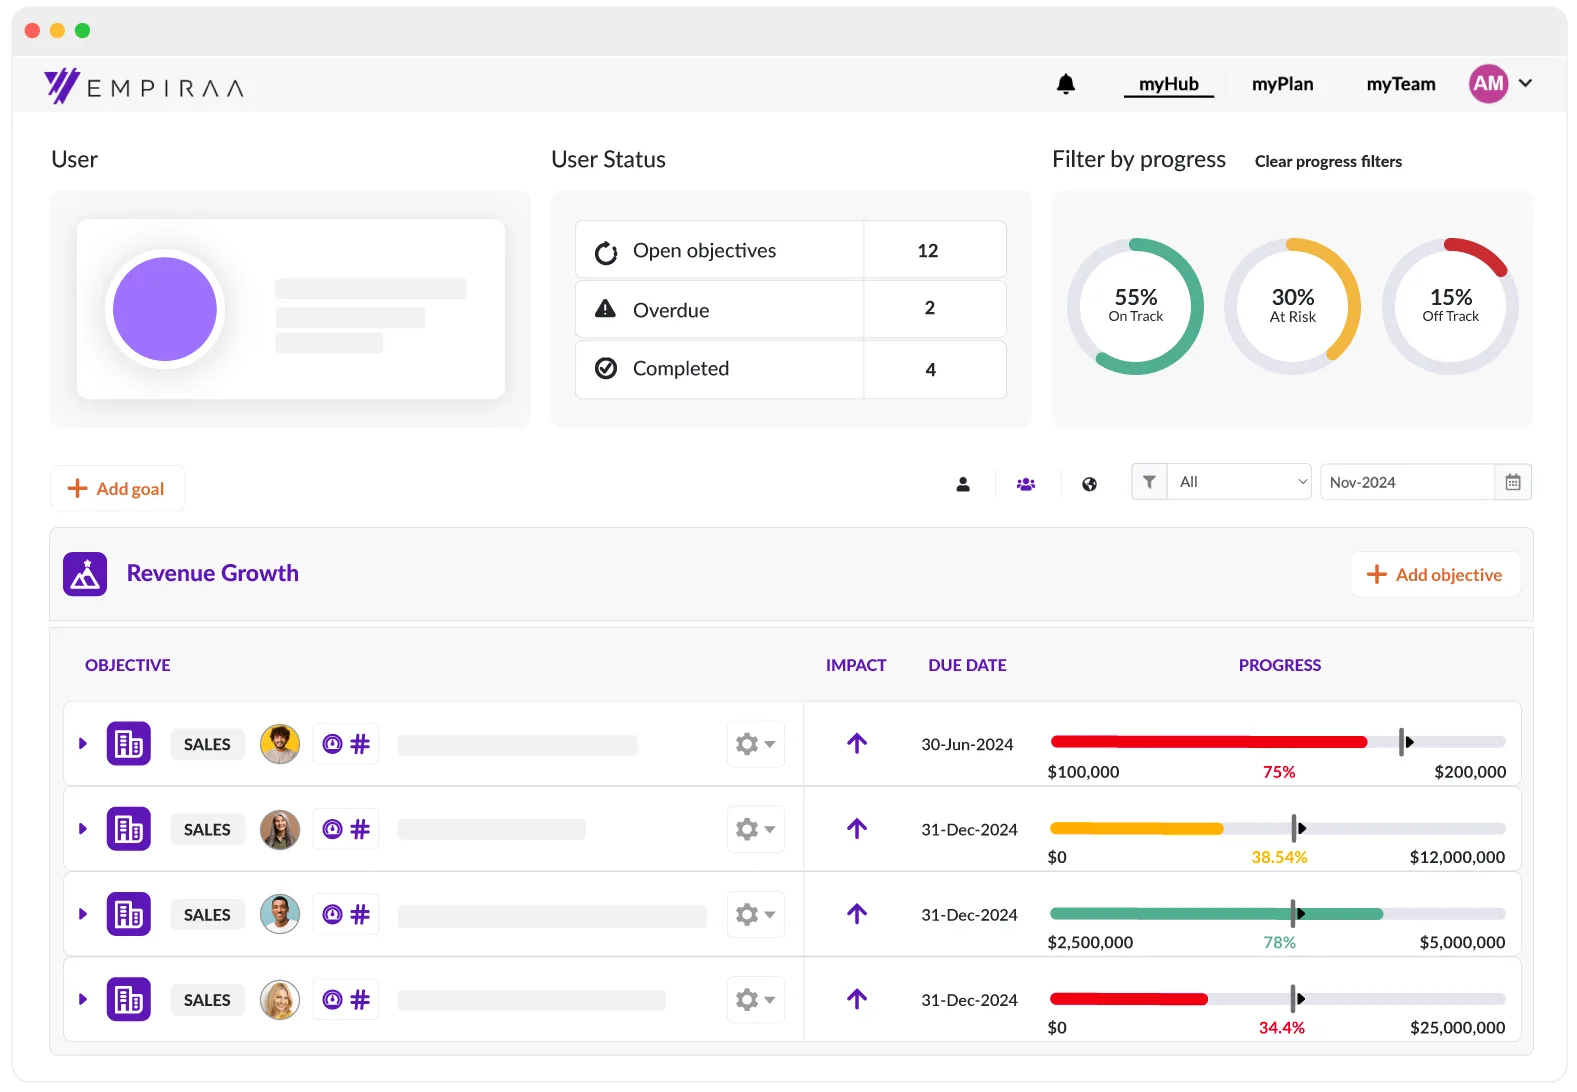Select the single-user view icon
The width and height of the screenshot is (1577, 1092).
963,484
